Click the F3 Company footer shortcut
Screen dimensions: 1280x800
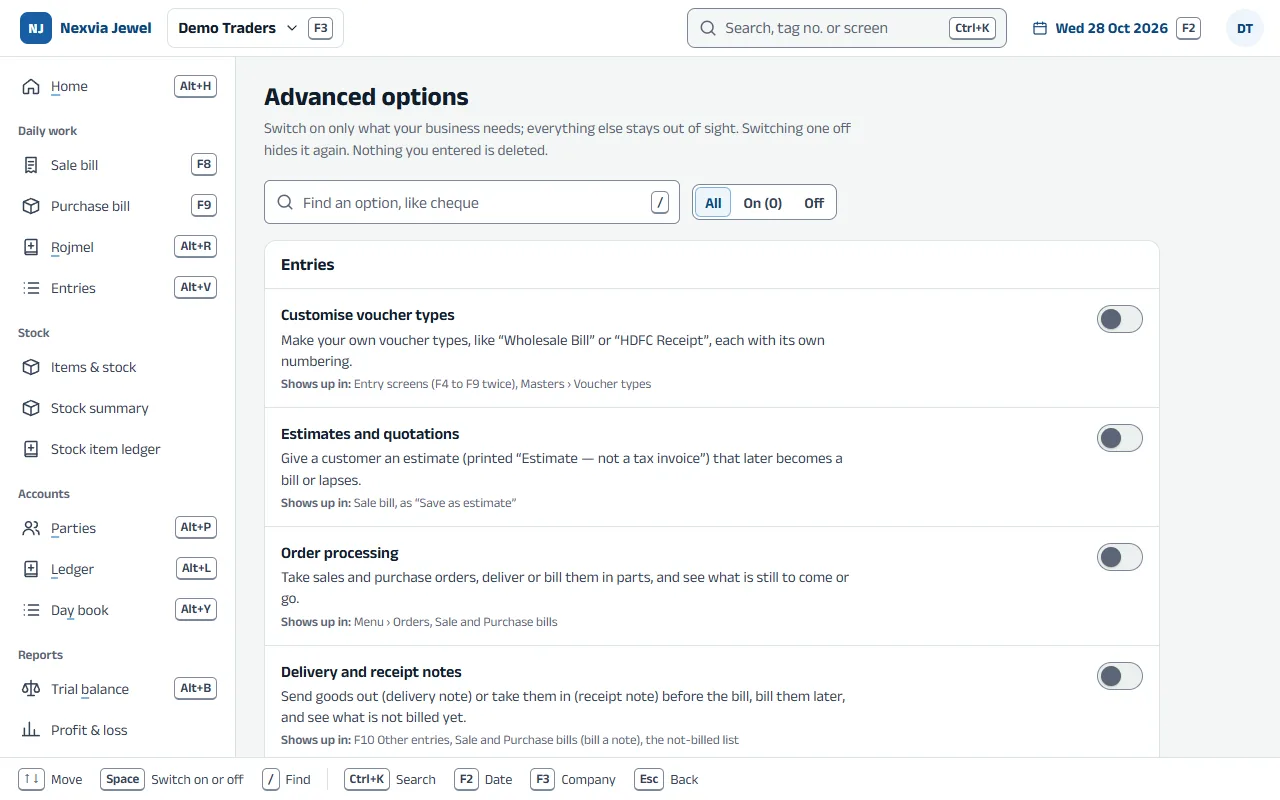click(573, 779)
